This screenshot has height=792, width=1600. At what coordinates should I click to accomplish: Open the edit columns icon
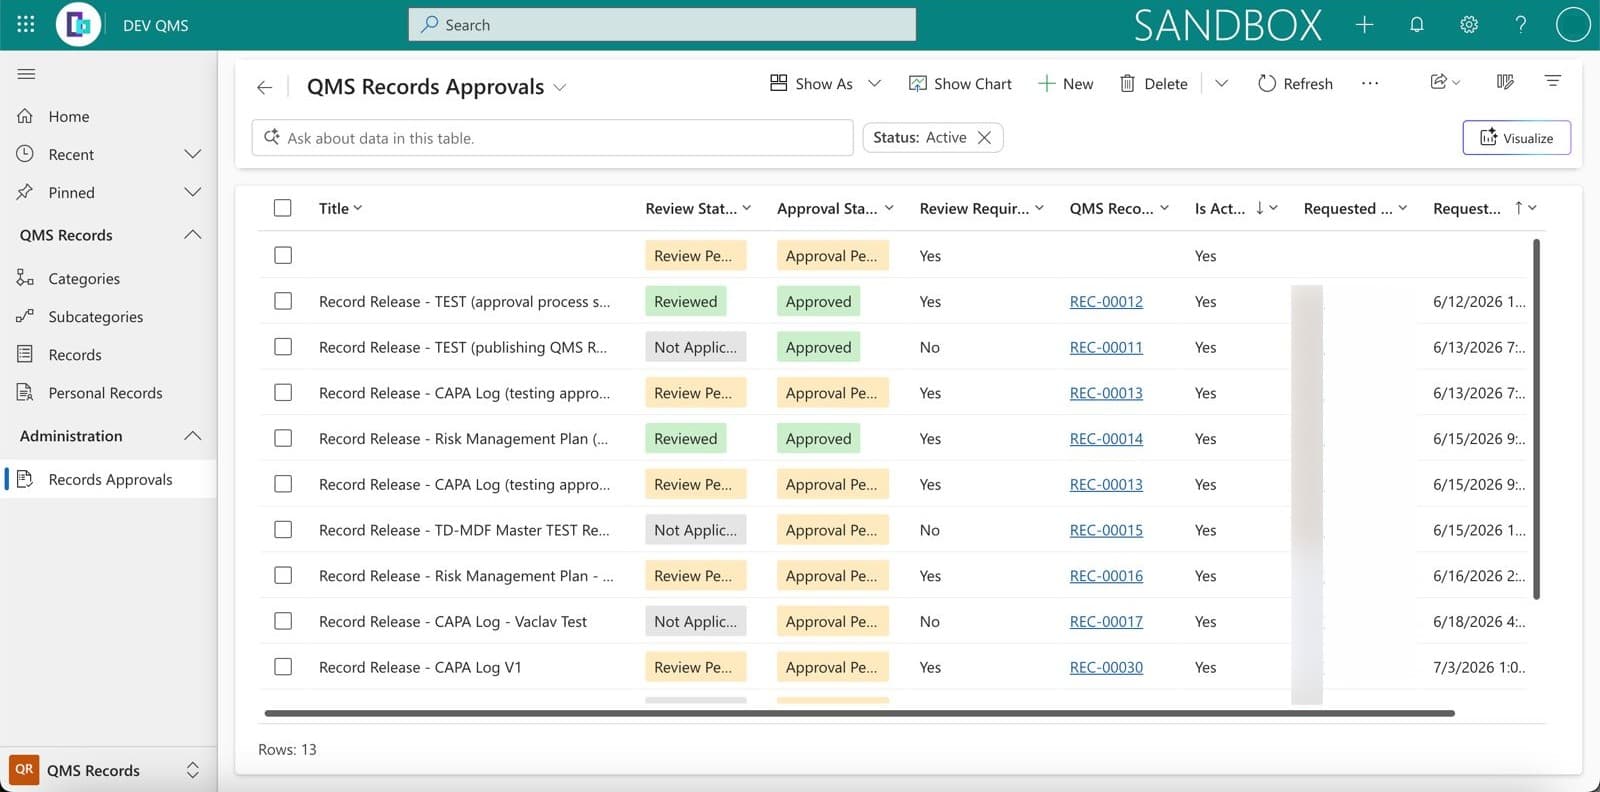coord(1504,82)
